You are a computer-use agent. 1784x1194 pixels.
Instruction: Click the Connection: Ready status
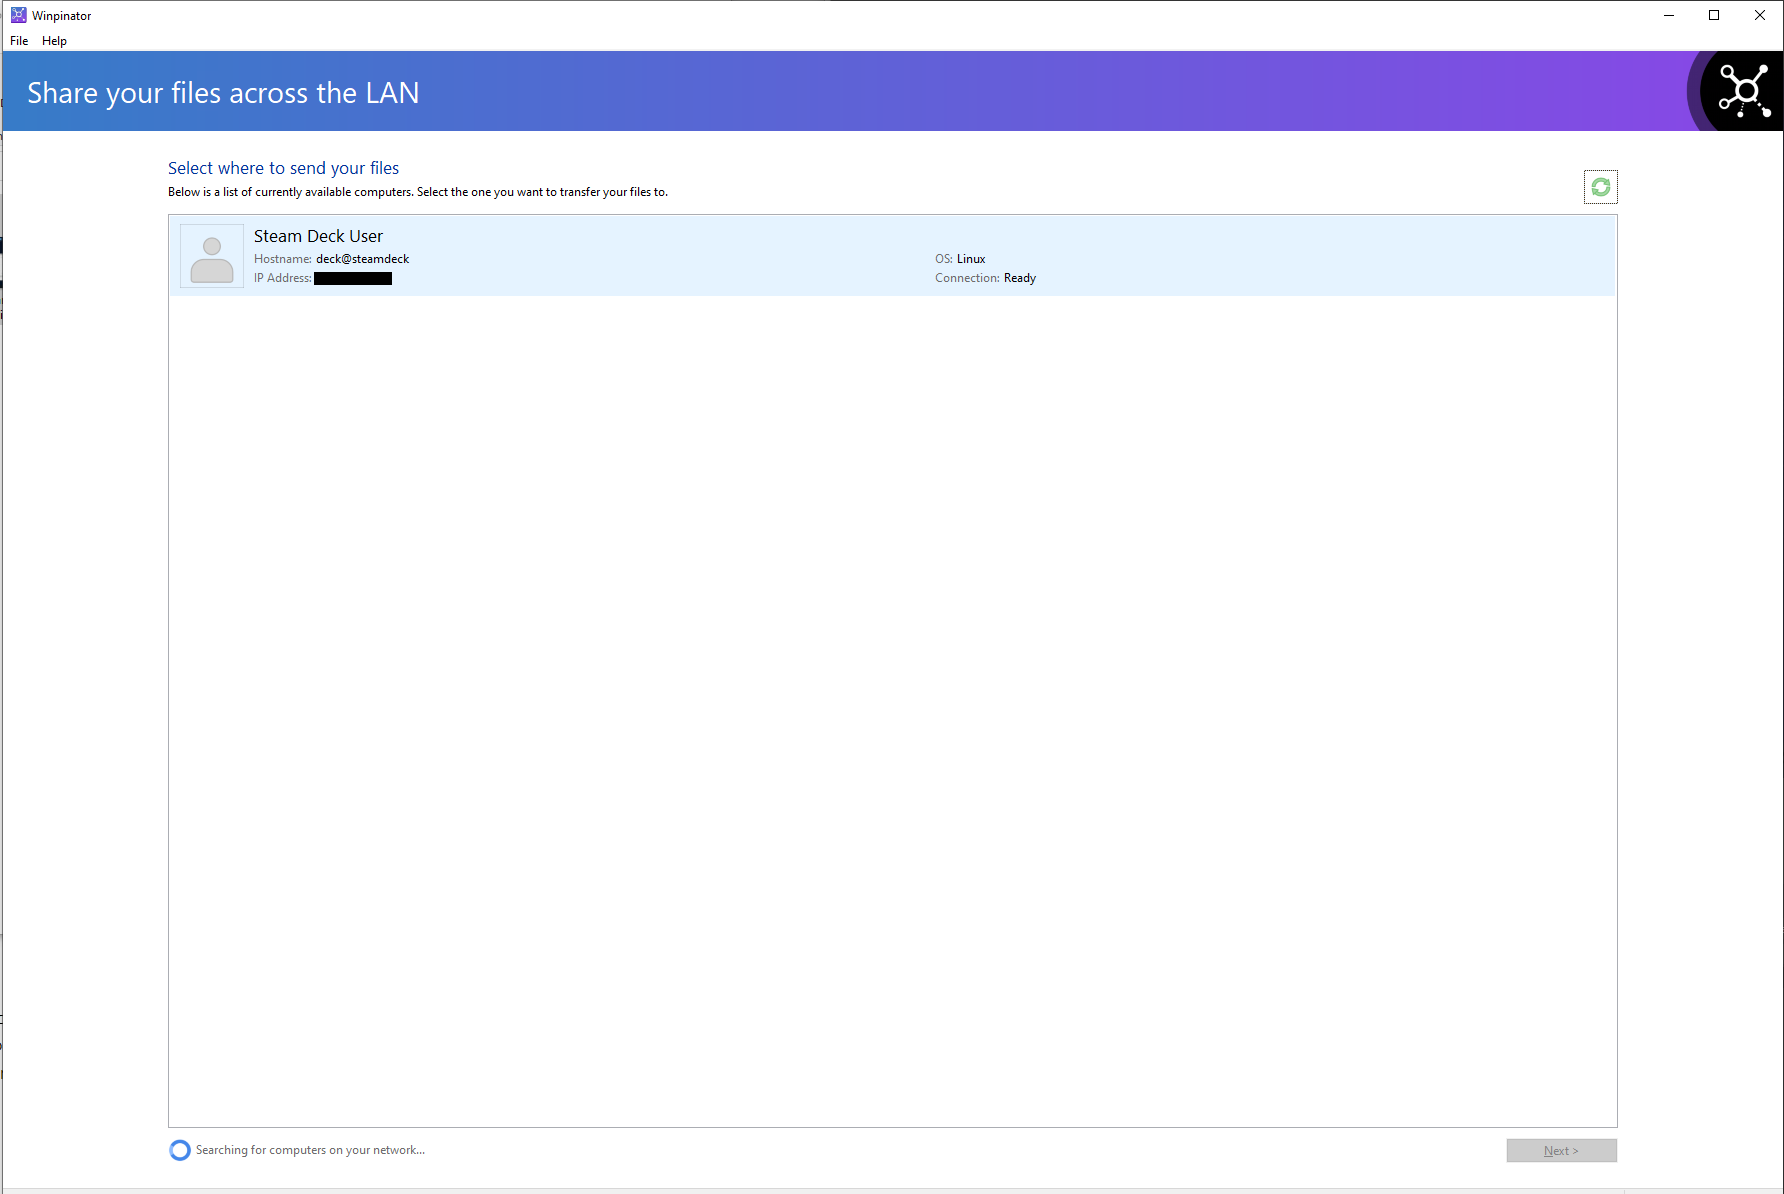[x=985, y=278]
